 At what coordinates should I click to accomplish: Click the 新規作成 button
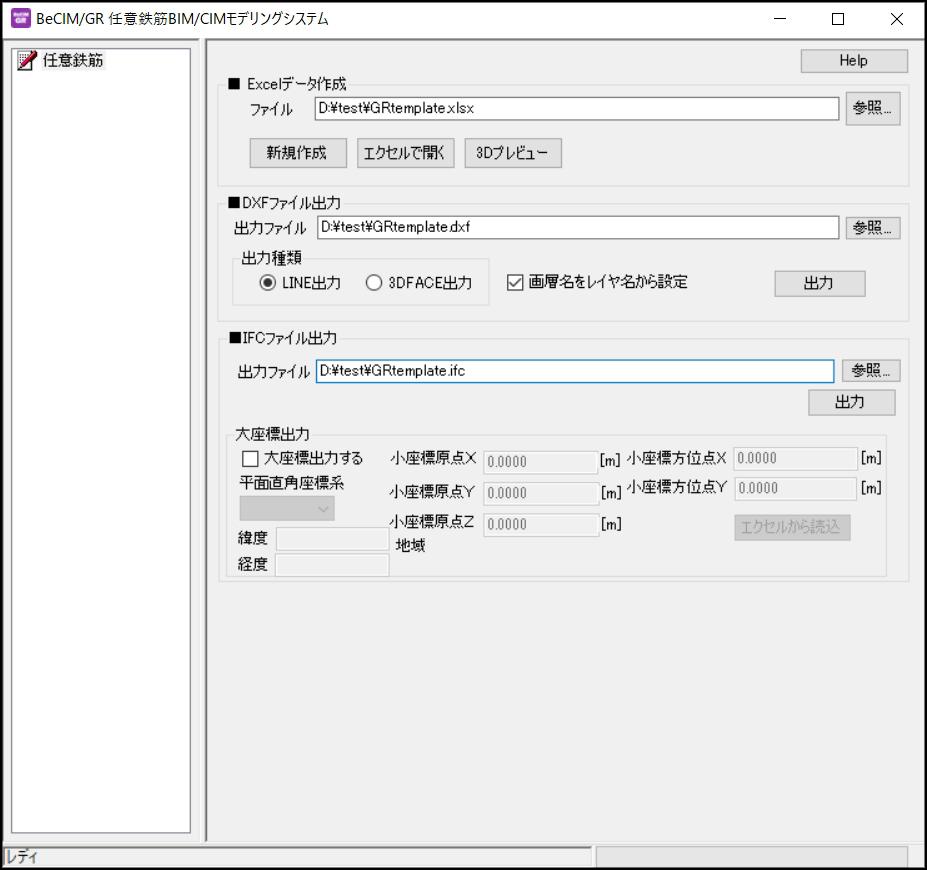click(298, 153)
